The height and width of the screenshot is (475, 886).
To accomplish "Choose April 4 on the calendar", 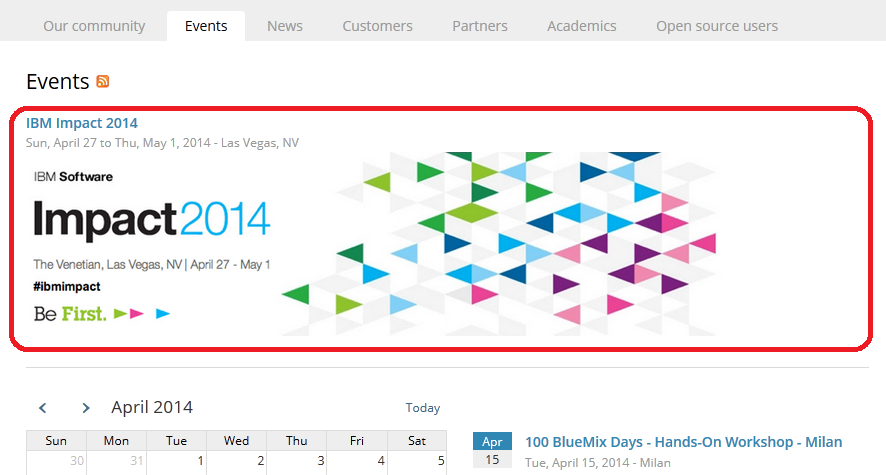I will point(357,463).
